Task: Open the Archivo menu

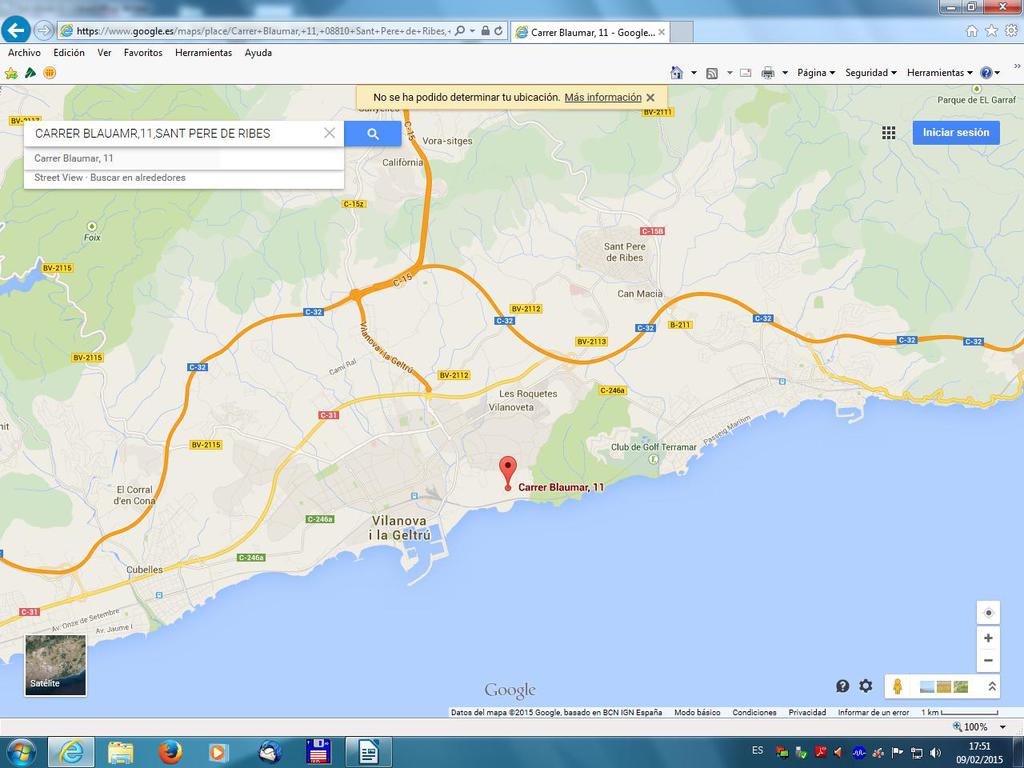Action: coord(24,53)
